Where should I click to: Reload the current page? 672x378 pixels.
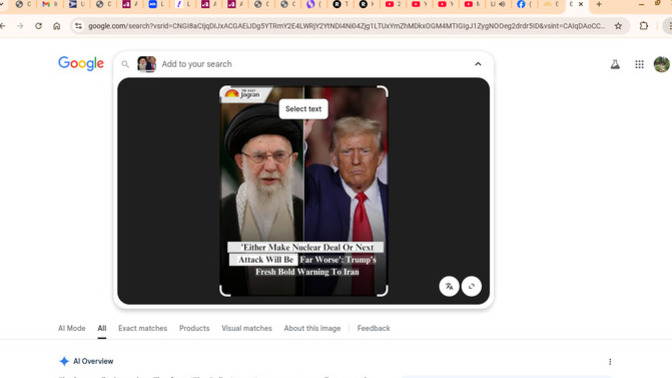(39, 26)
